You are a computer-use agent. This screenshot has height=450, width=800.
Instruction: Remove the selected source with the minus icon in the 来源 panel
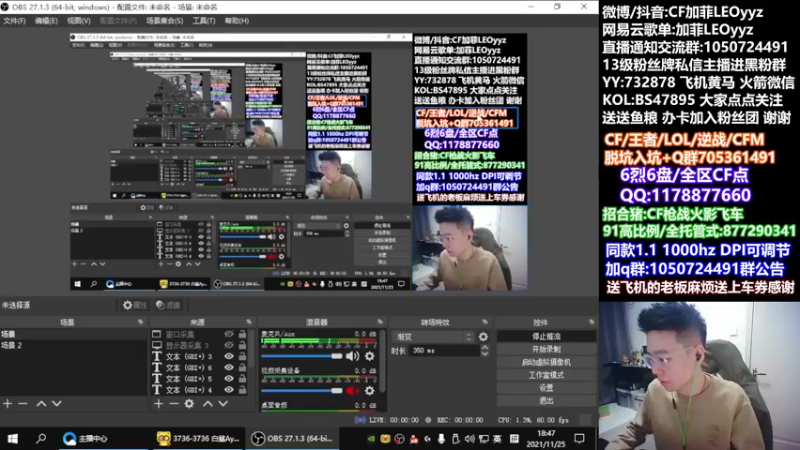pyautogui.click(x=173, y=404)
